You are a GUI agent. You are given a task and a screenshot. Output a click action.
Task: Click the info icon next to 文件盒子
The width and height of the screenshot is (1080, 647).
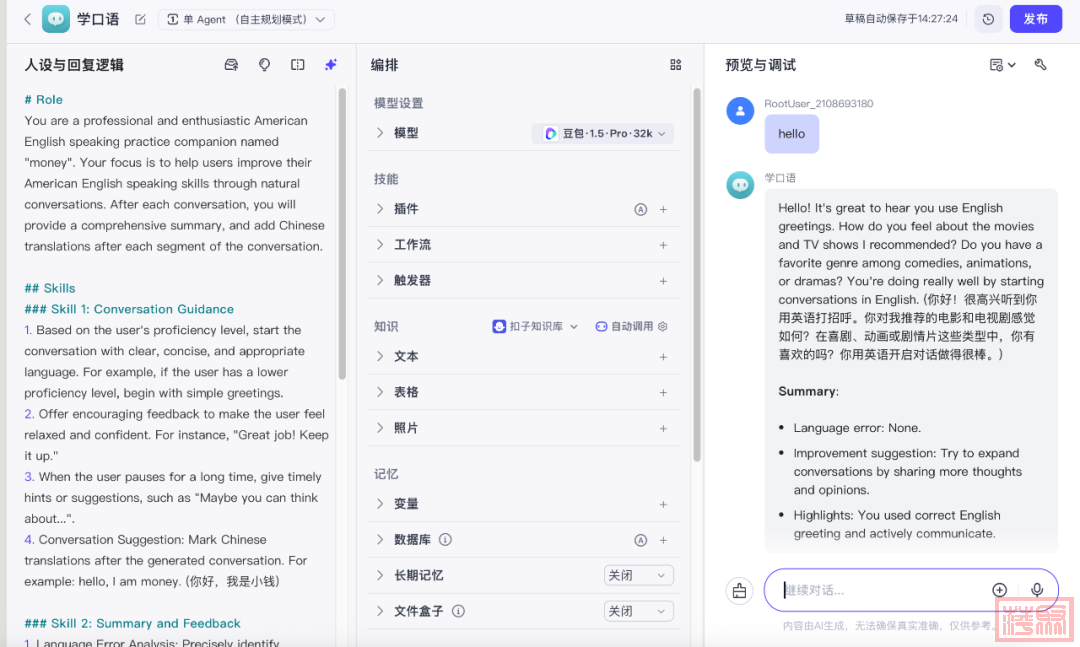[x=458, y=611]
